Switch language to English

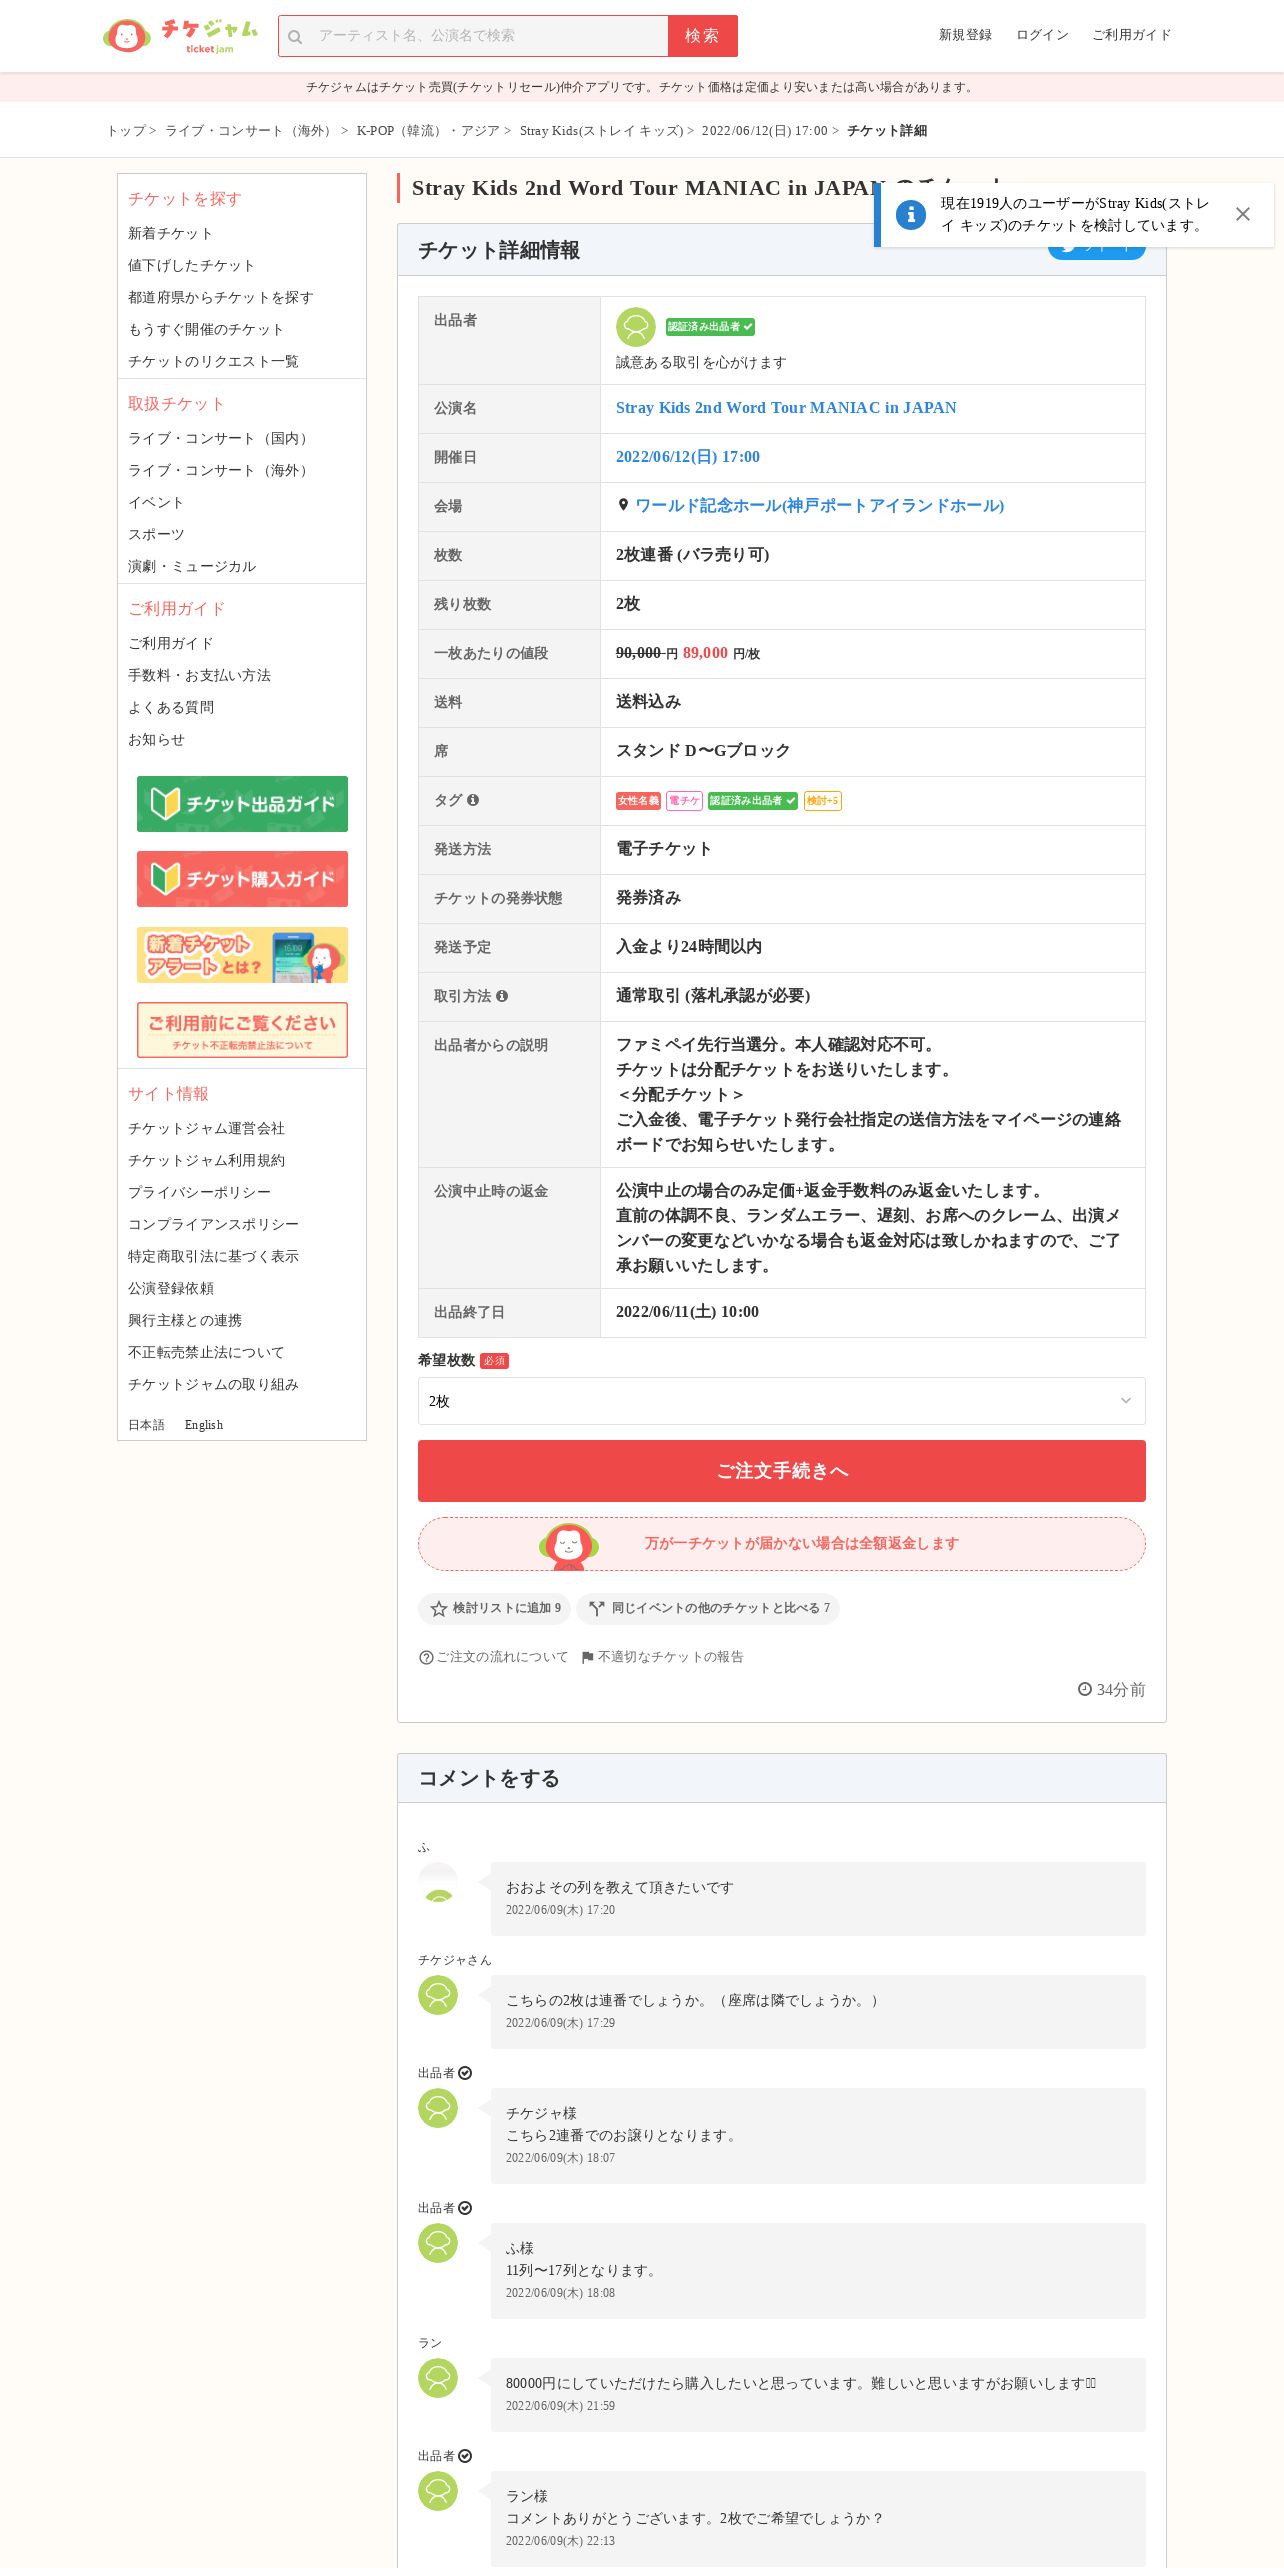click(204, 1425)
